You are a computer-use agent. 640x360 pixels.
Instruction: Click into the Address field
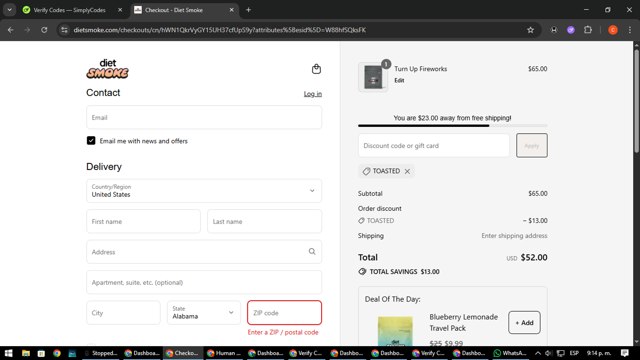[204, 252]
